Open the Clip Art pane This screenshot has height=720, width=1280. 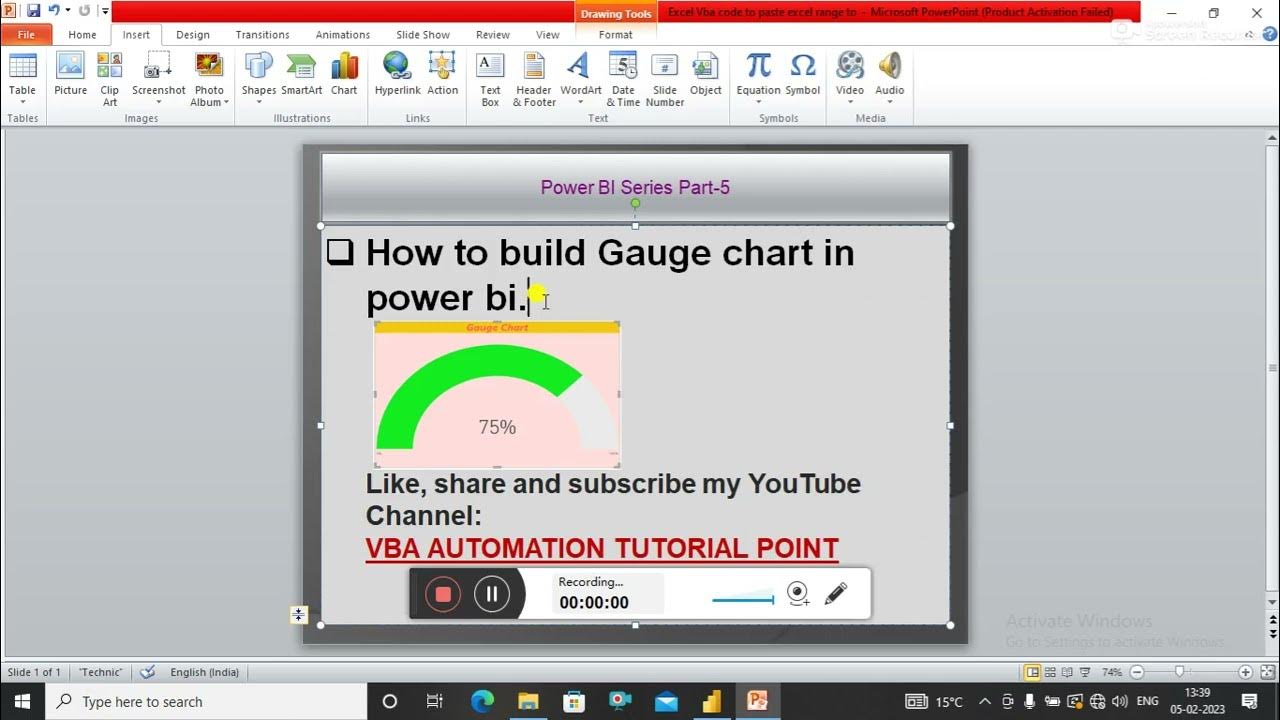109,79
